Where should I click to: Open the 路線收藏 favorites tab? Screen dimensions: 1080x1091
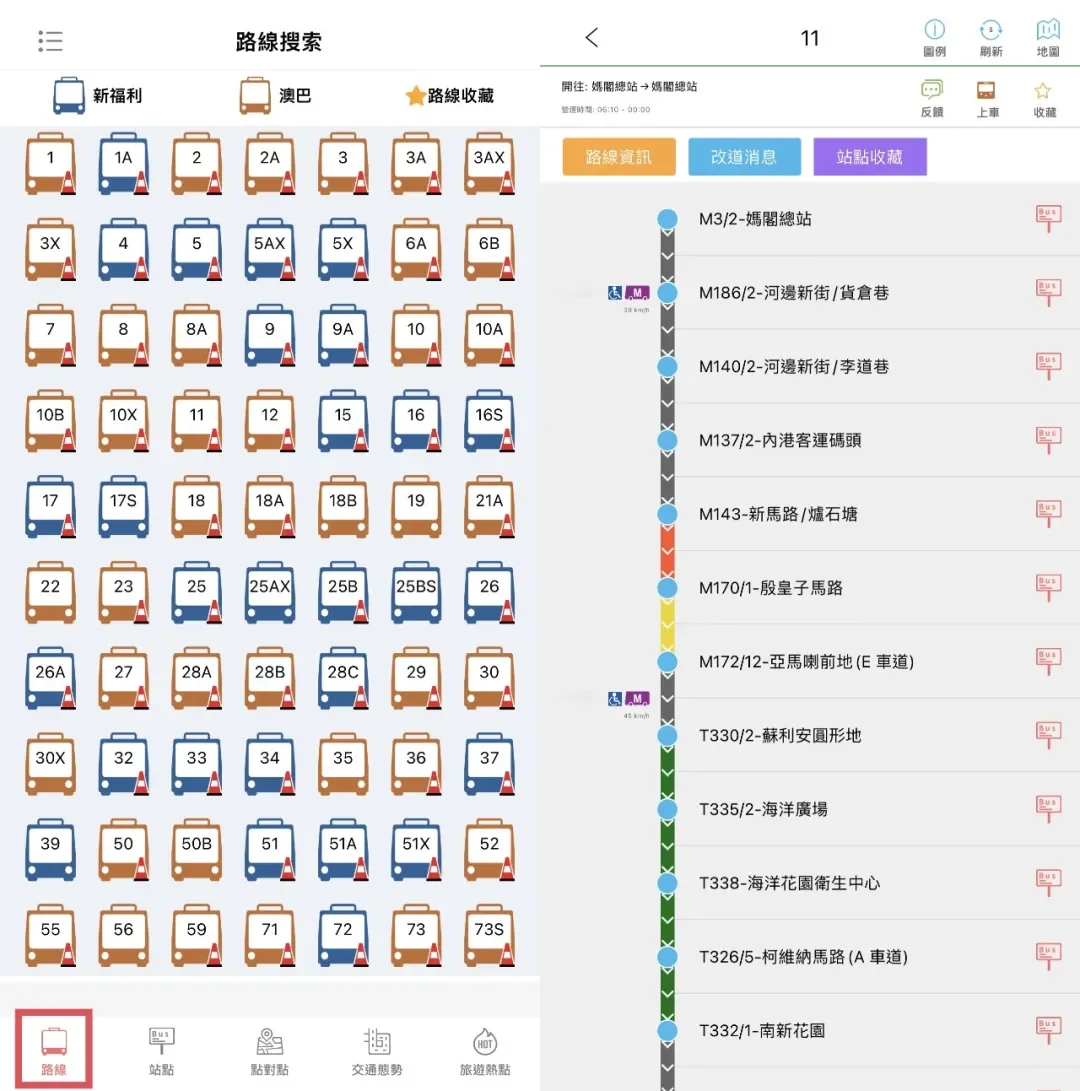[x=449, y=97]
